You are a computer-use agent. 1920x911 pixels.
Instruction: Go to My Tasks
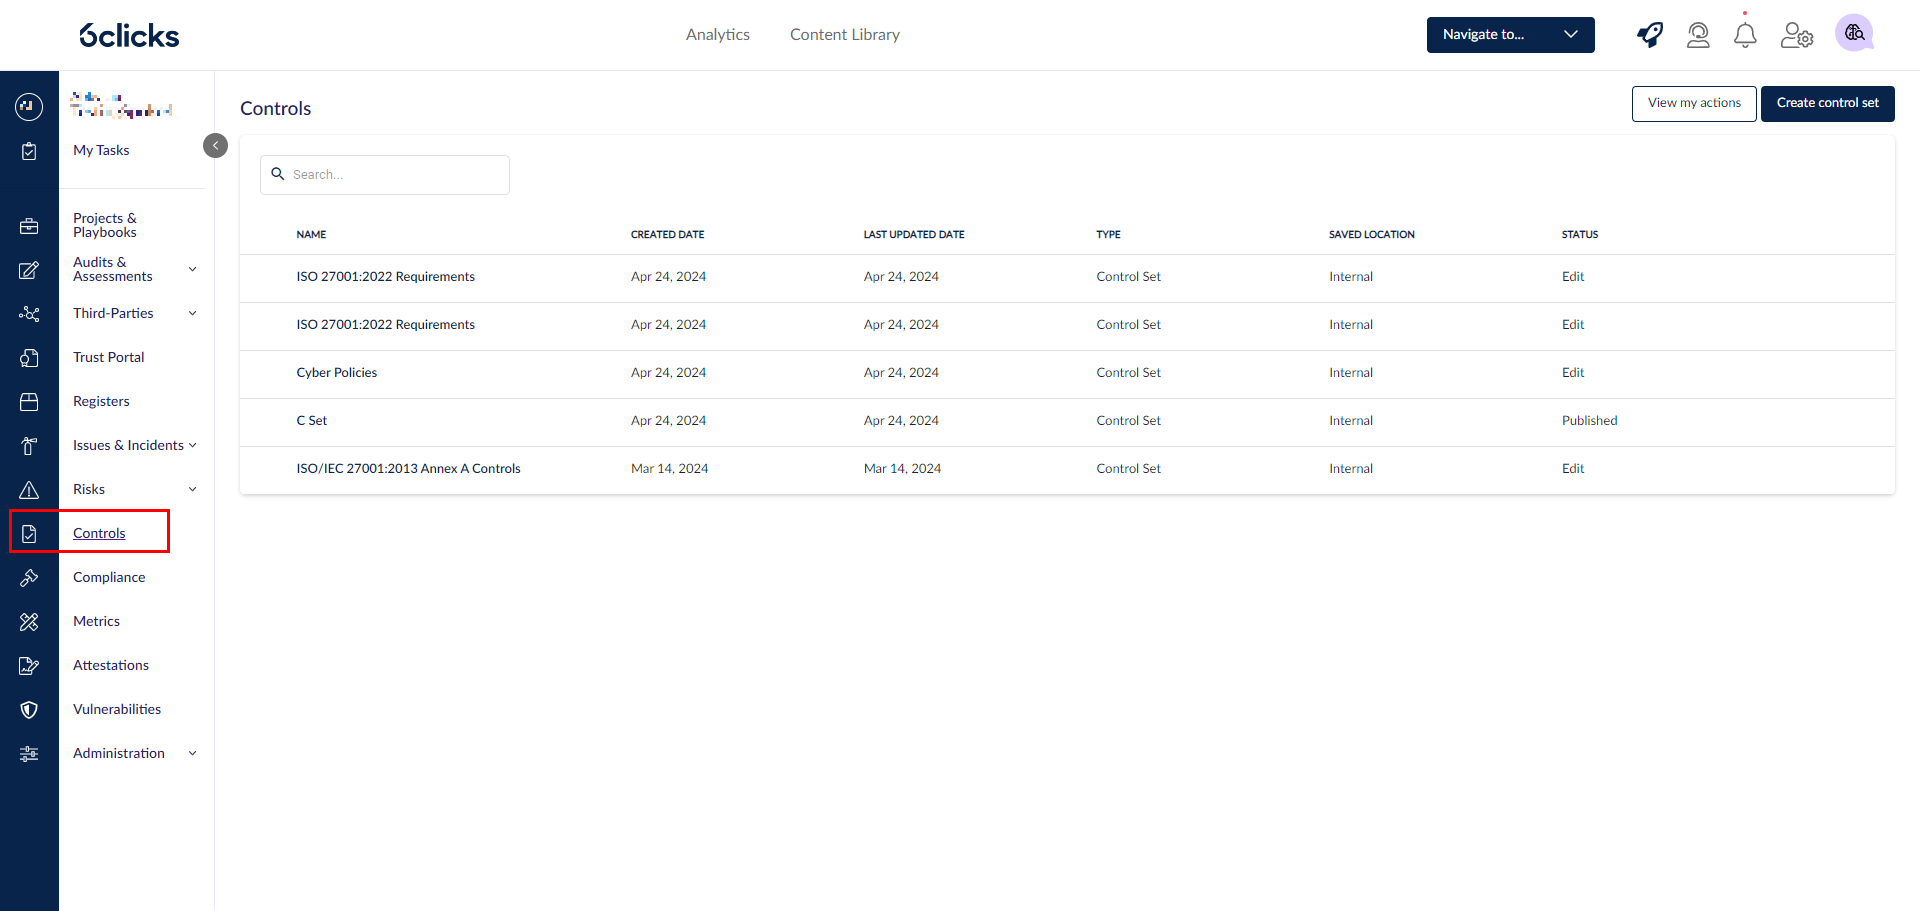point(101,150)
